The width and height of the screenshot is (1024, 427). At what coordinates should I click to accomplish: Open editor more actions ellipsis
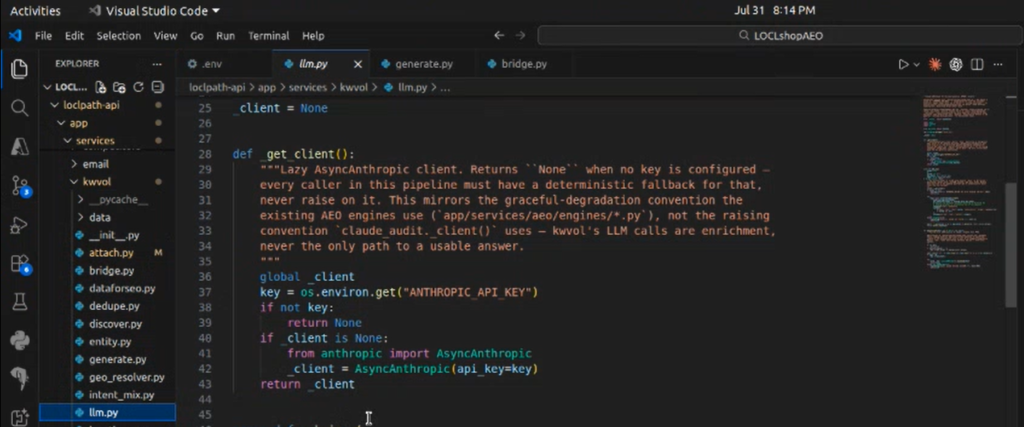[998, 64]
